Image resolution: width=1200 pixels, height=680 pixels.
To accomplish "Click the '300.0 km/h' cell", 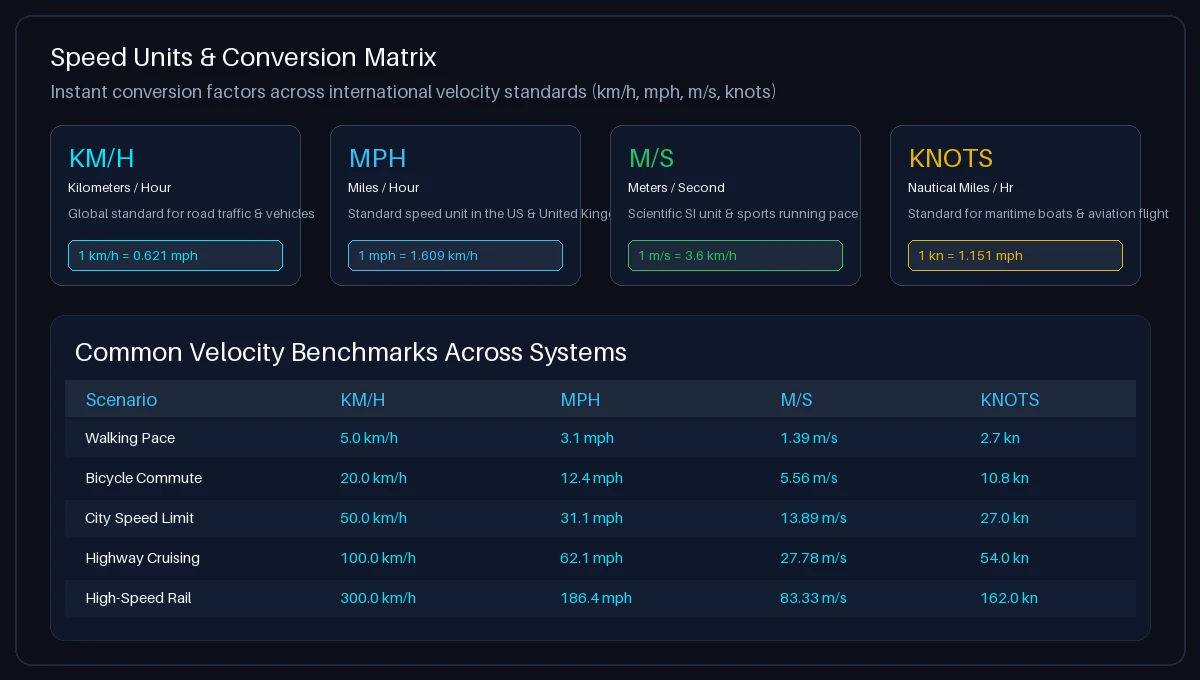I will pyautogui.click(x=378, y=598).
